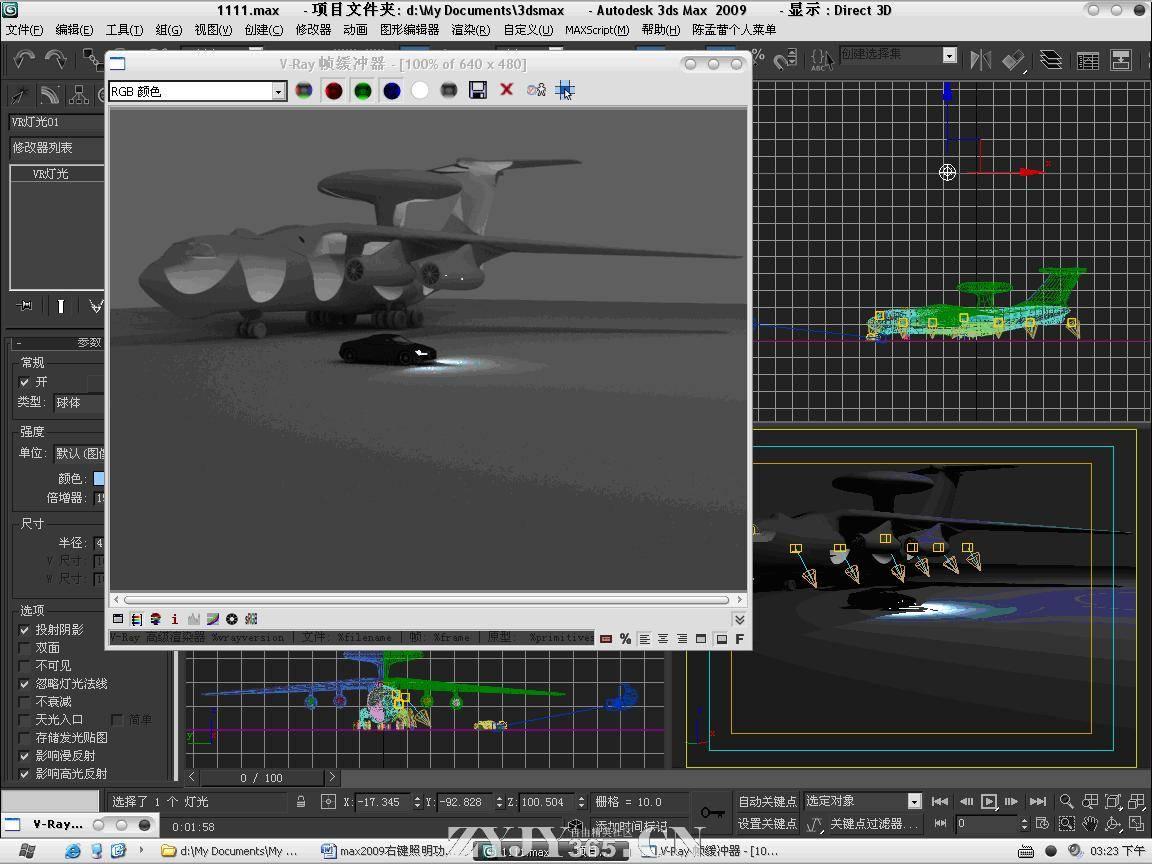This screenshot has width=1152, height=864.
Task: Toggle red channel in V-Ray frame buffer
Action: click(x=334, y=90)
